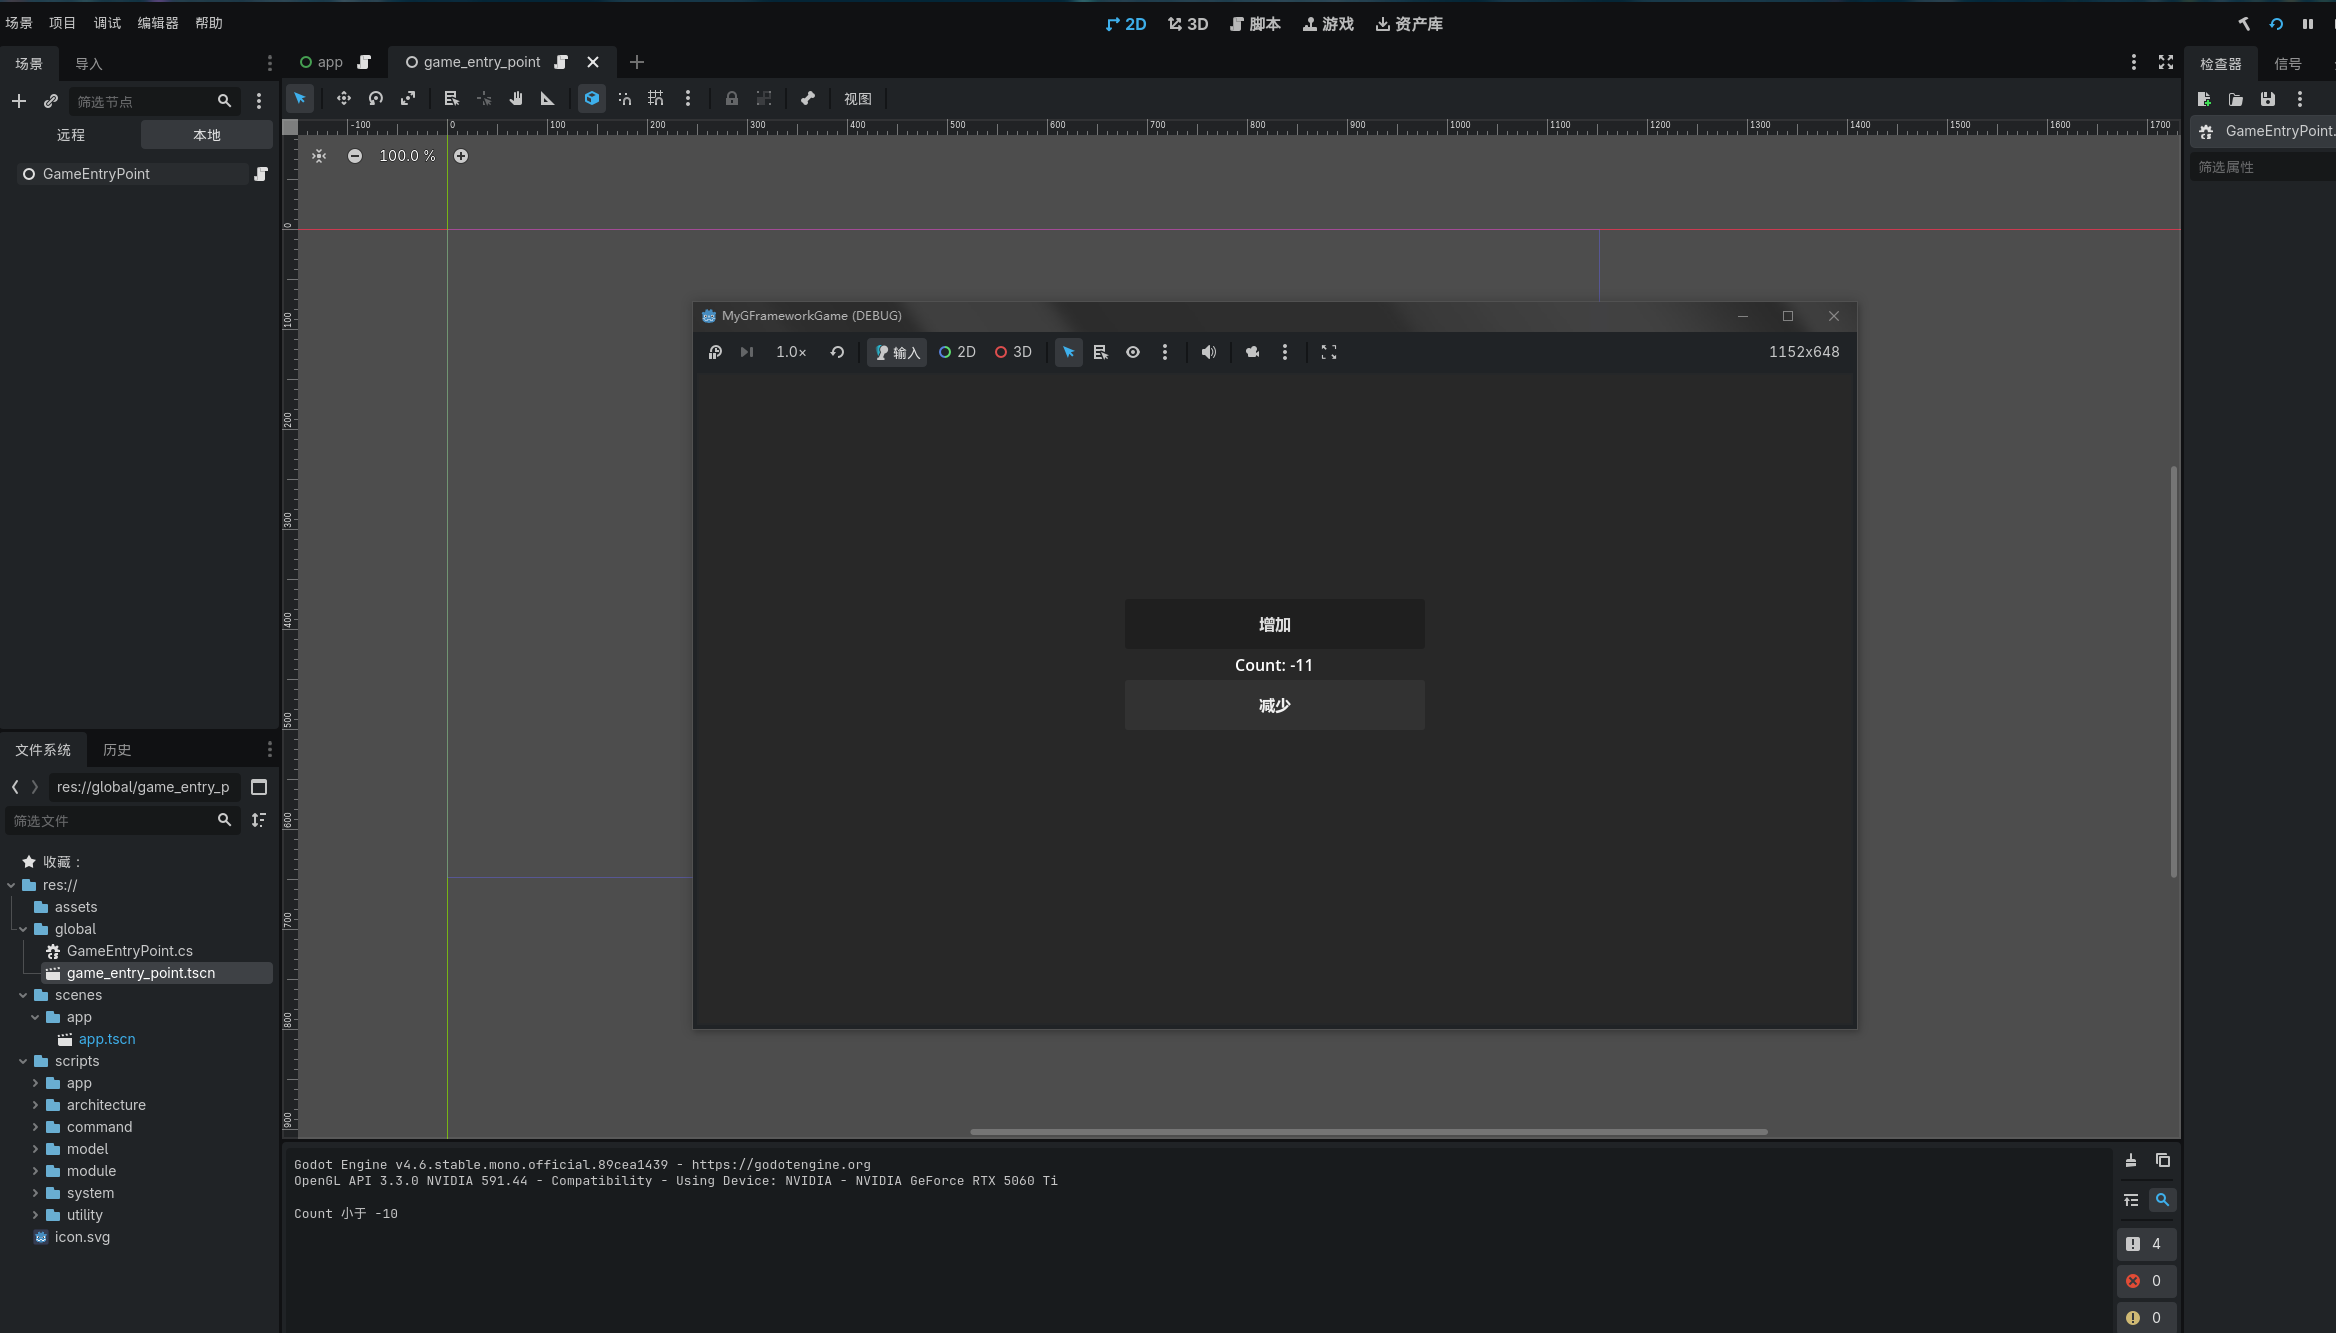
Task: Select the Move tool in the canvas toolbar
Action: pos(344,99)
